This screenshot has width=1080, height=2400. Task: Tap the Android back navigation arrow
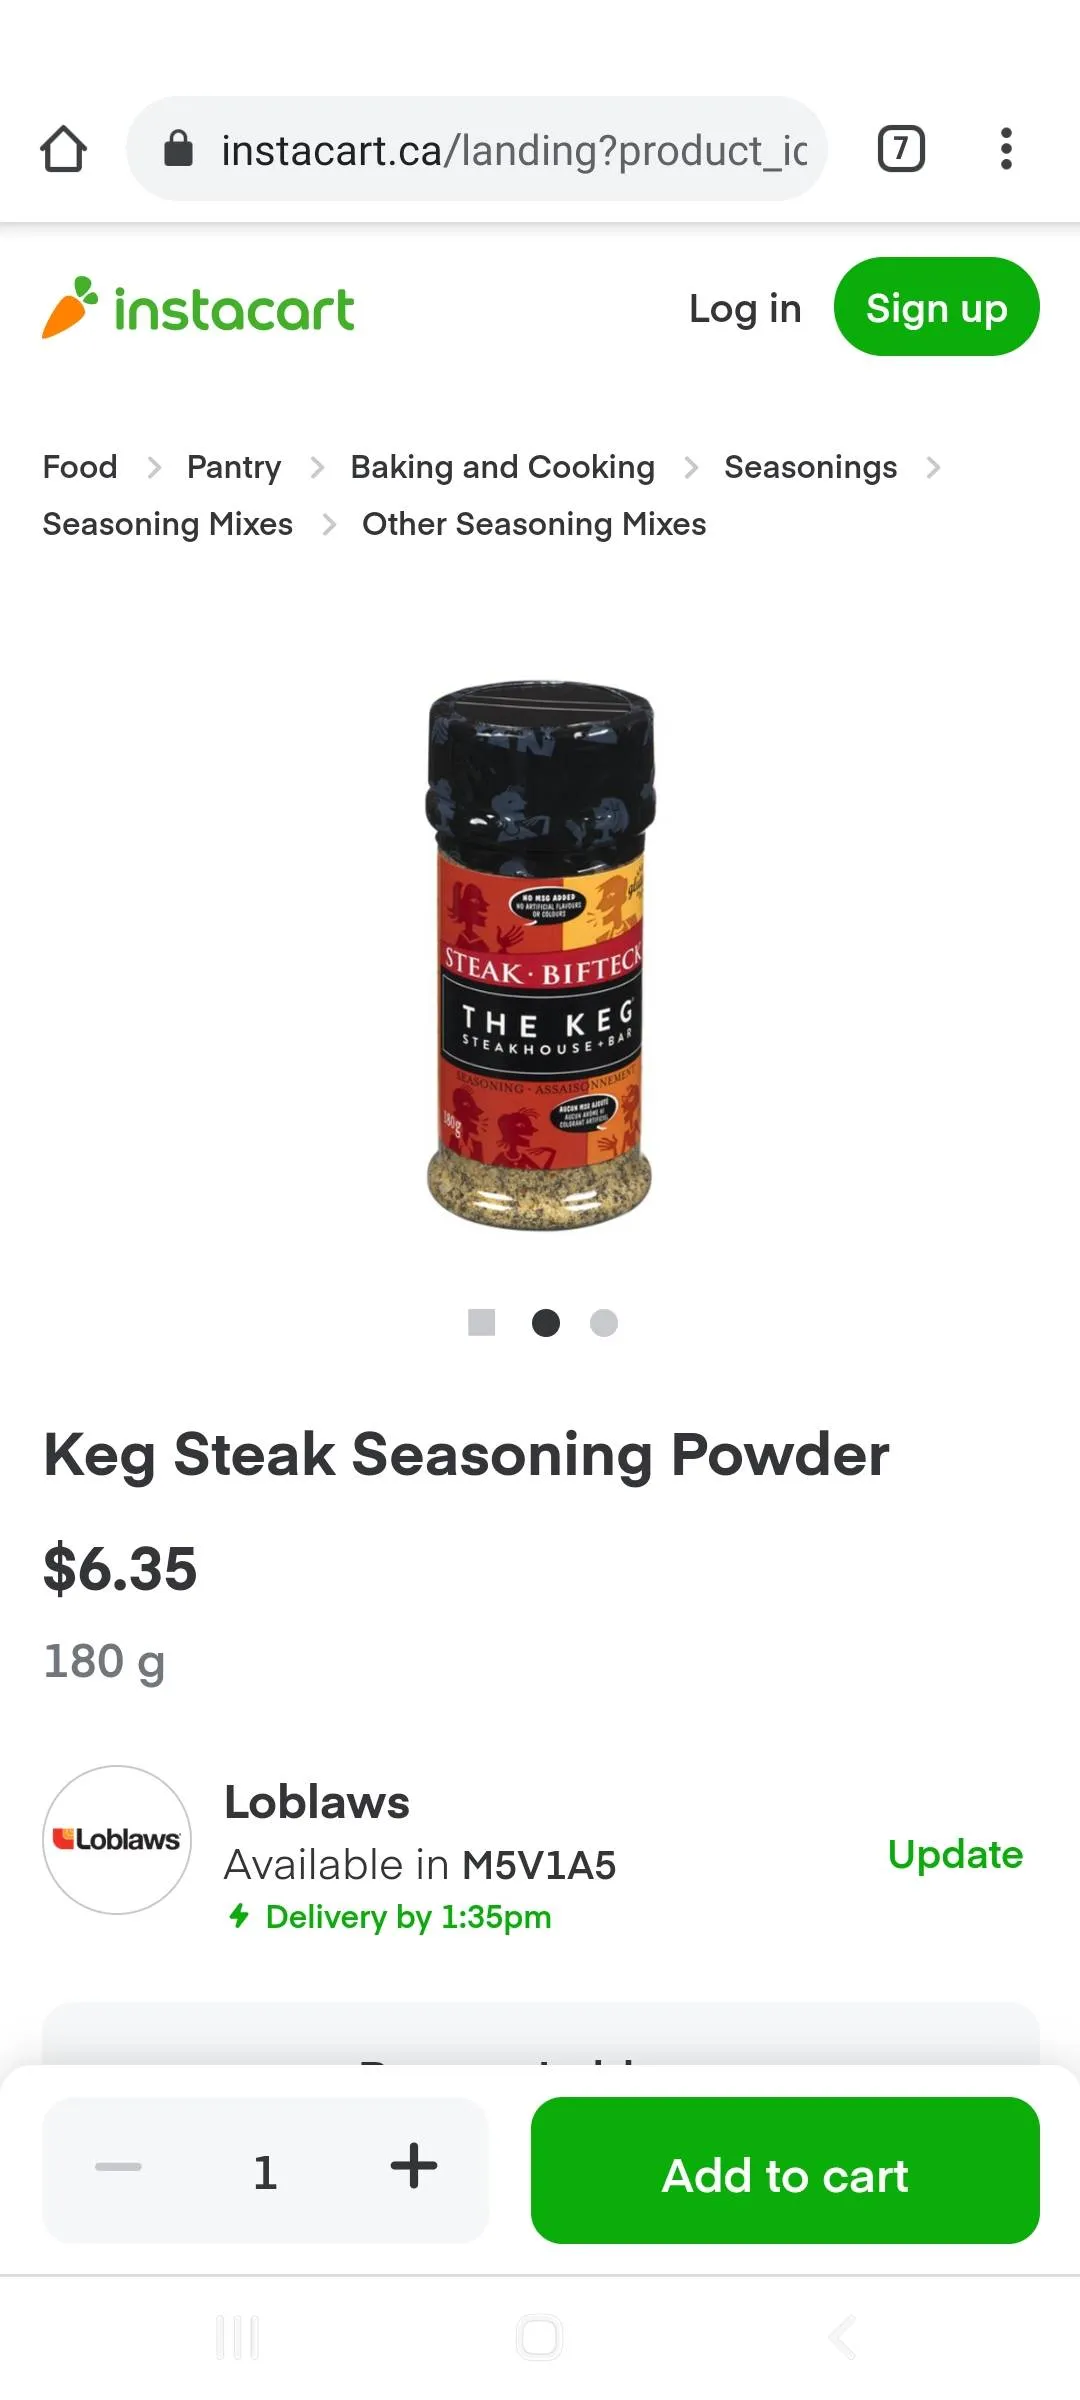842,2338
